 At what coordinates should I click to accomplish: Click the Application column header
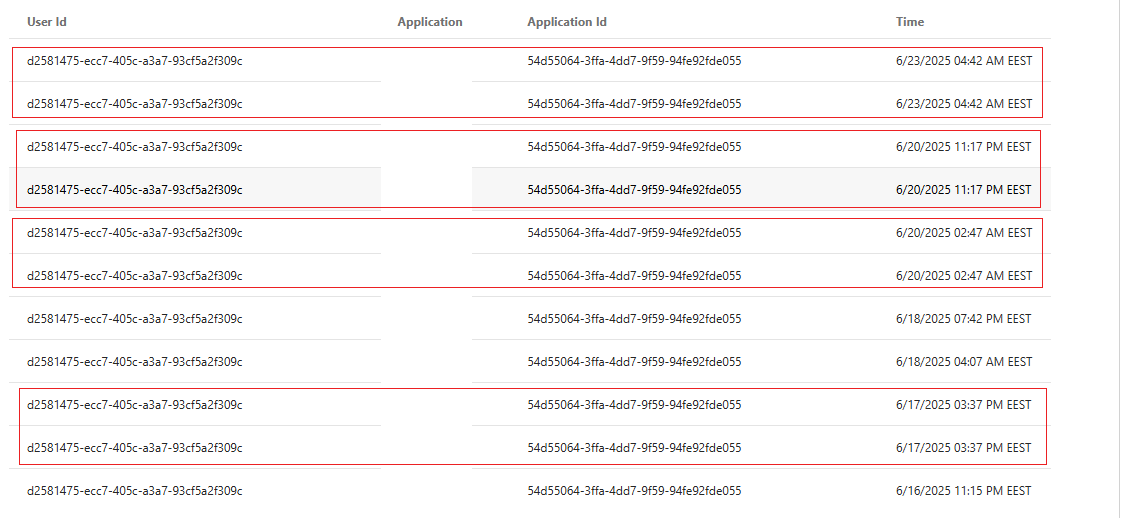point(430,22)
